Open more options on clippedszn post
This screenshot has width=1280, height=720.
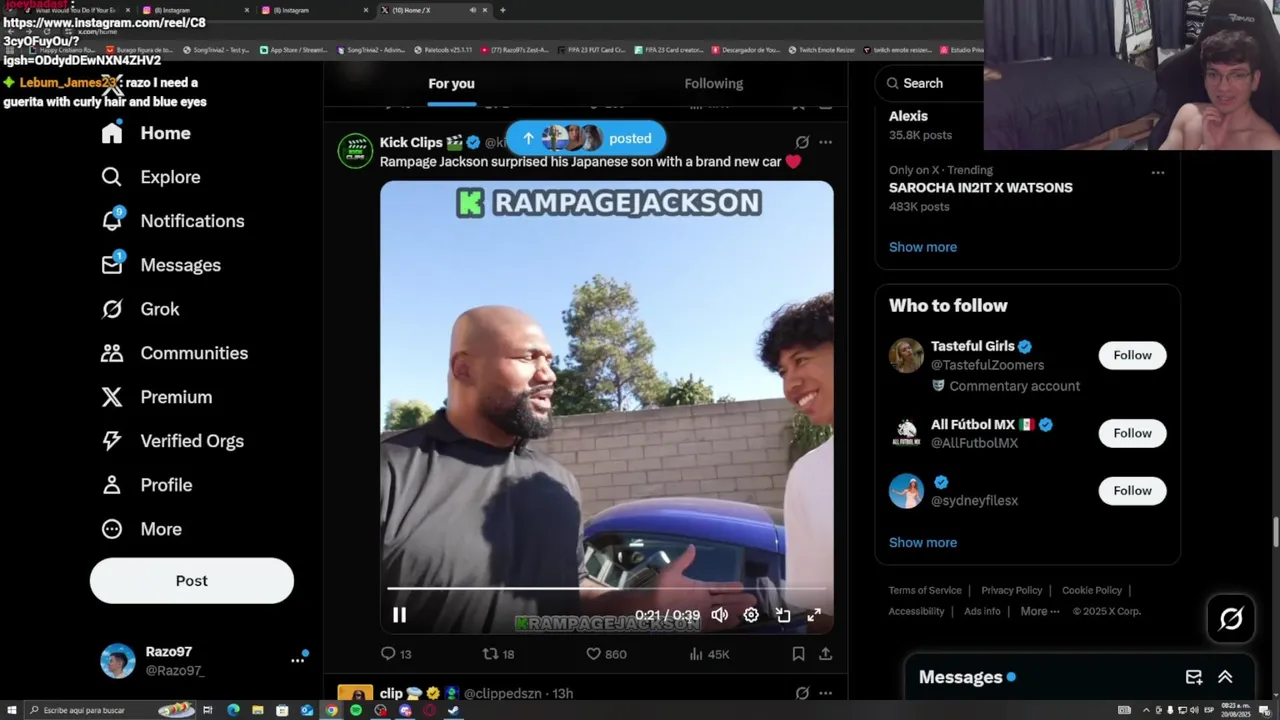point(825,693)
